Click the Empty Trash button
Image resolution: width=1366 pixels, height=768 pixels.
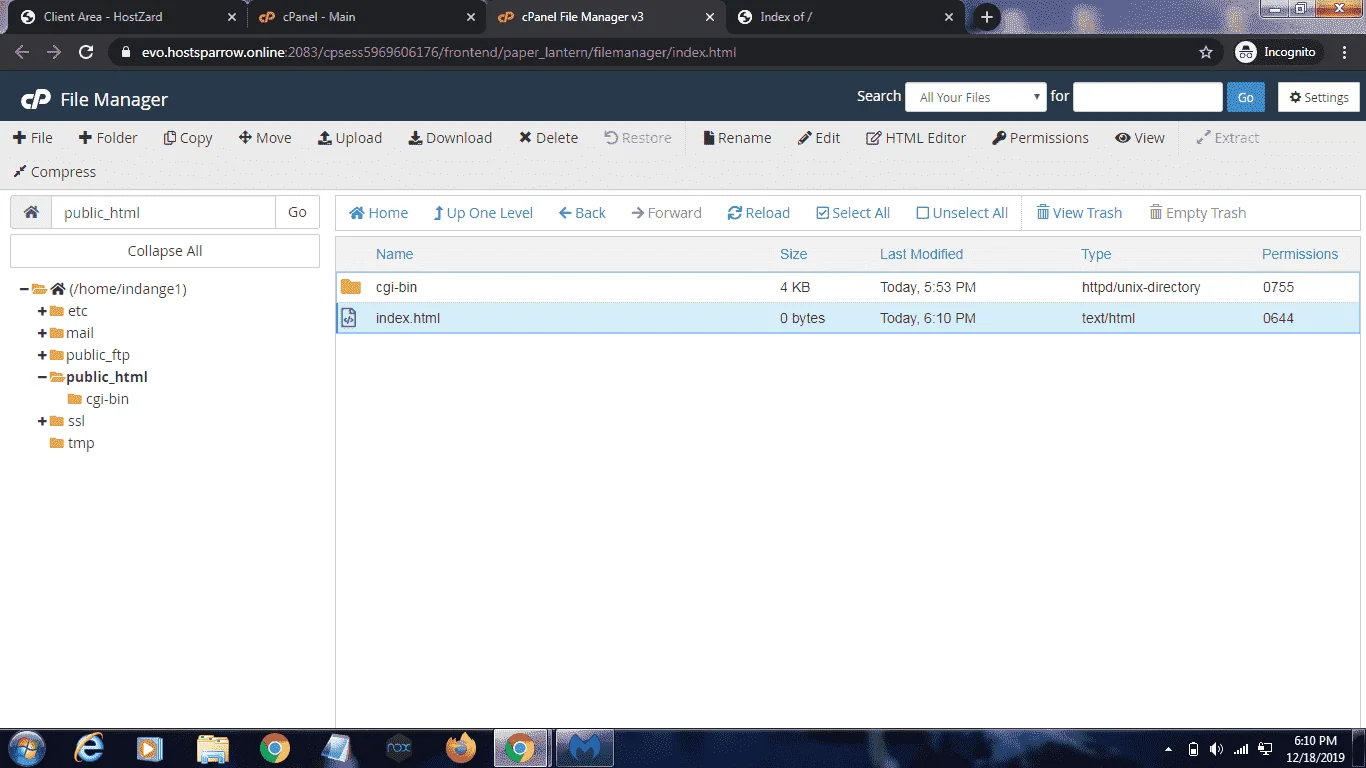[1197, 213]
